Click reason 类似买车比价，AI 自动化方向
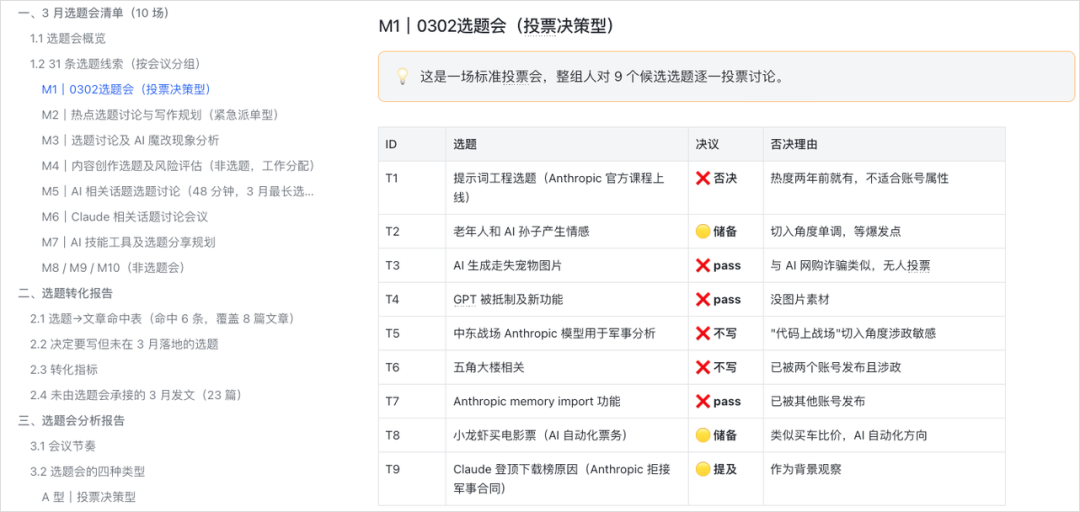Screen dimensions: 1080x512 (x=849, y=435)
